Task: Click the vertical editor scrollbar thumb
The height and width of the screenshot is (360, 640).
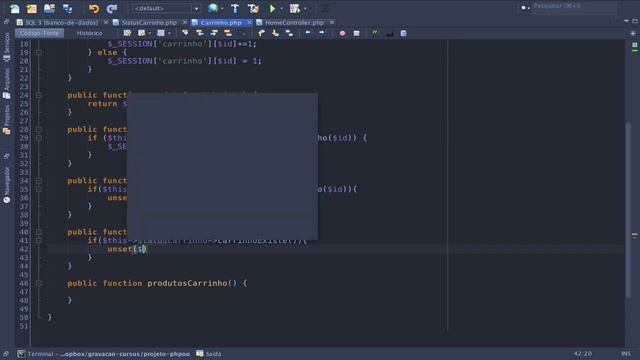Action: 628,209
